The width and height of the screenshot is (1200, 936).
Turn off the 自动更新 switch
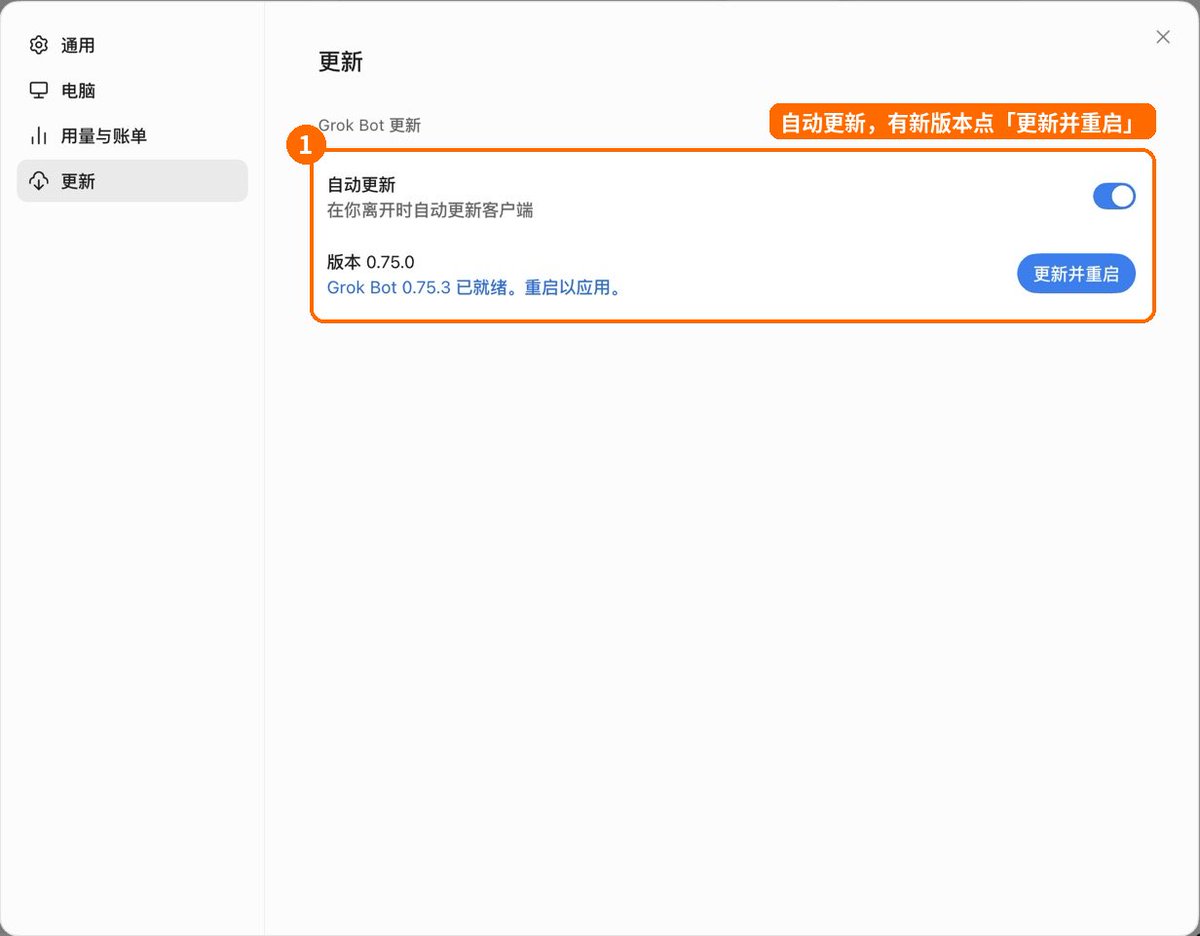1114,196
